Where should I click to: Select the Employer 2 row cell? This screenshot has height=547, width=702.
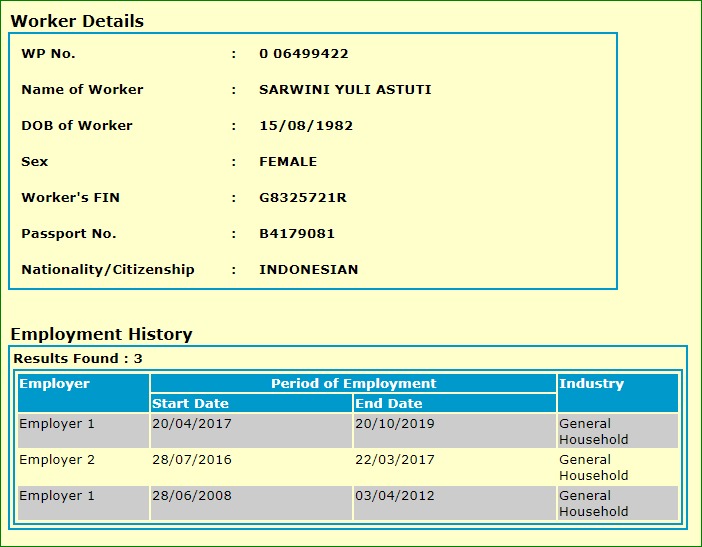[57, 460]
